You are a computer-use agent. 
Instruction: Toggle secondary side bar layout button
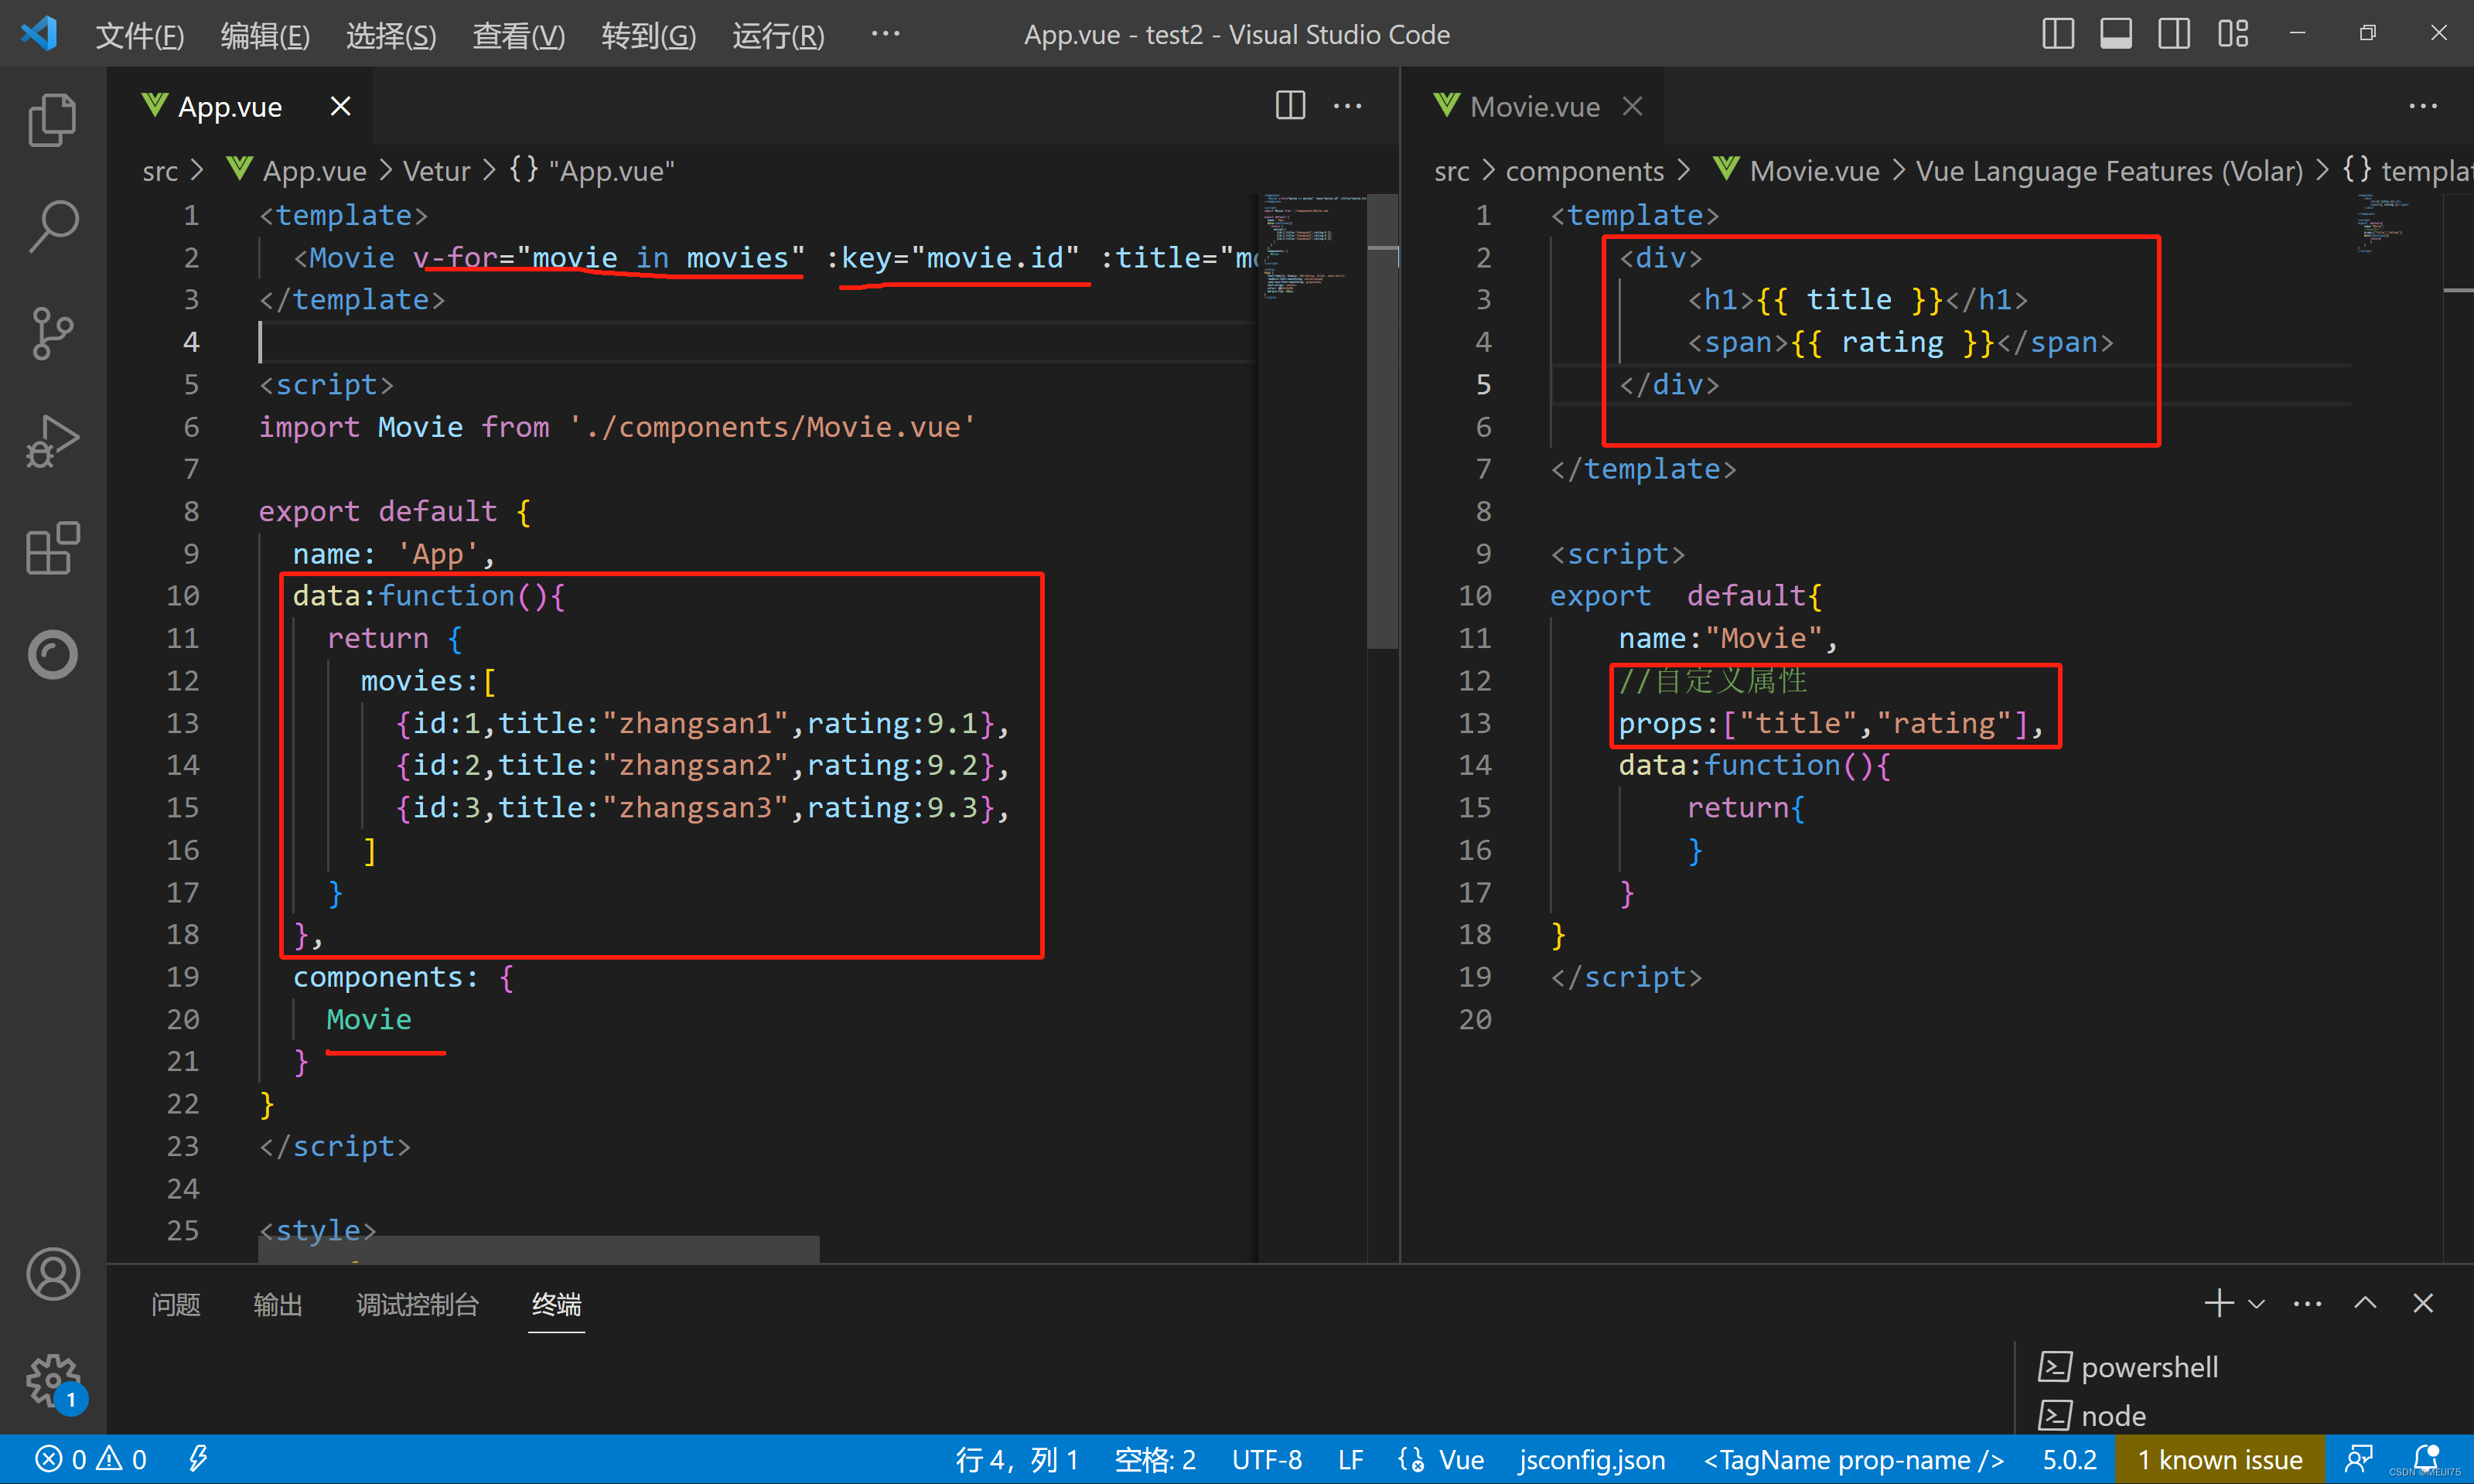[2173, 34]
